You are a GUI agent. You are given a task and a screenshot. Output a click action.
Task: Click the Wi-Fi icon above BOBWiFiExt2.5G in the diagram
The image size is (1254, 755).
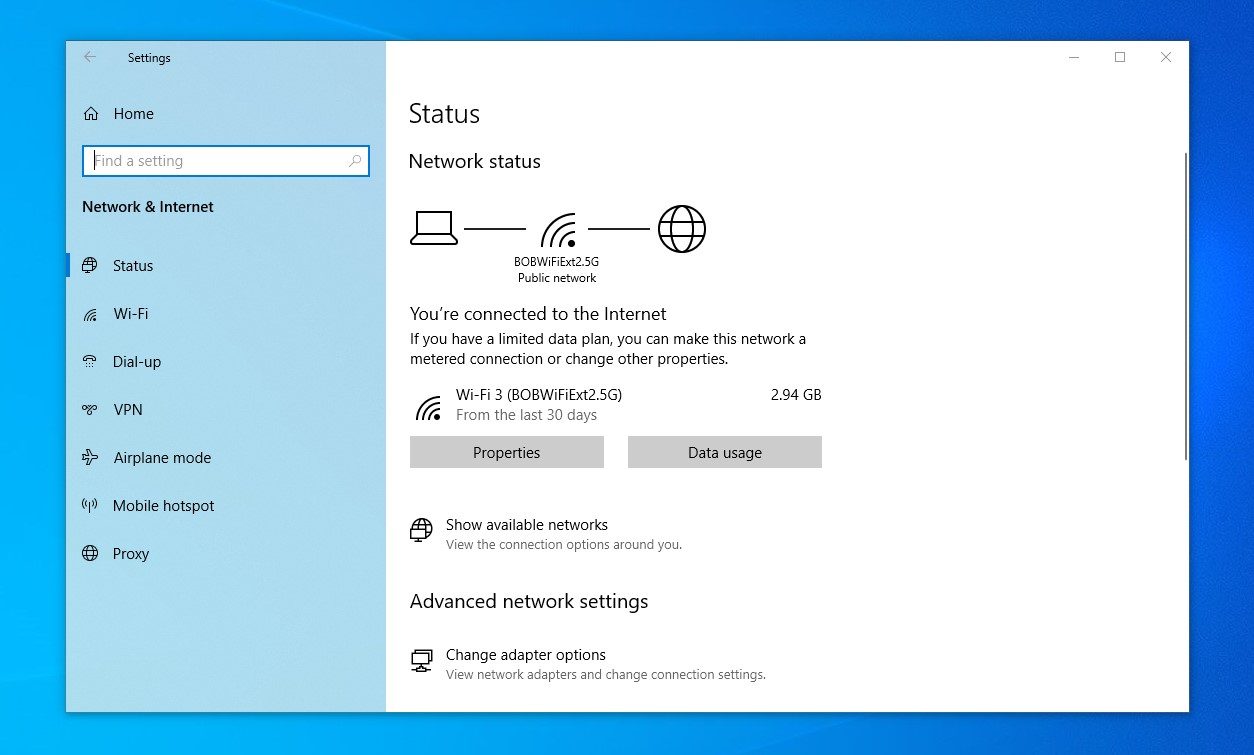click(558, 230)
